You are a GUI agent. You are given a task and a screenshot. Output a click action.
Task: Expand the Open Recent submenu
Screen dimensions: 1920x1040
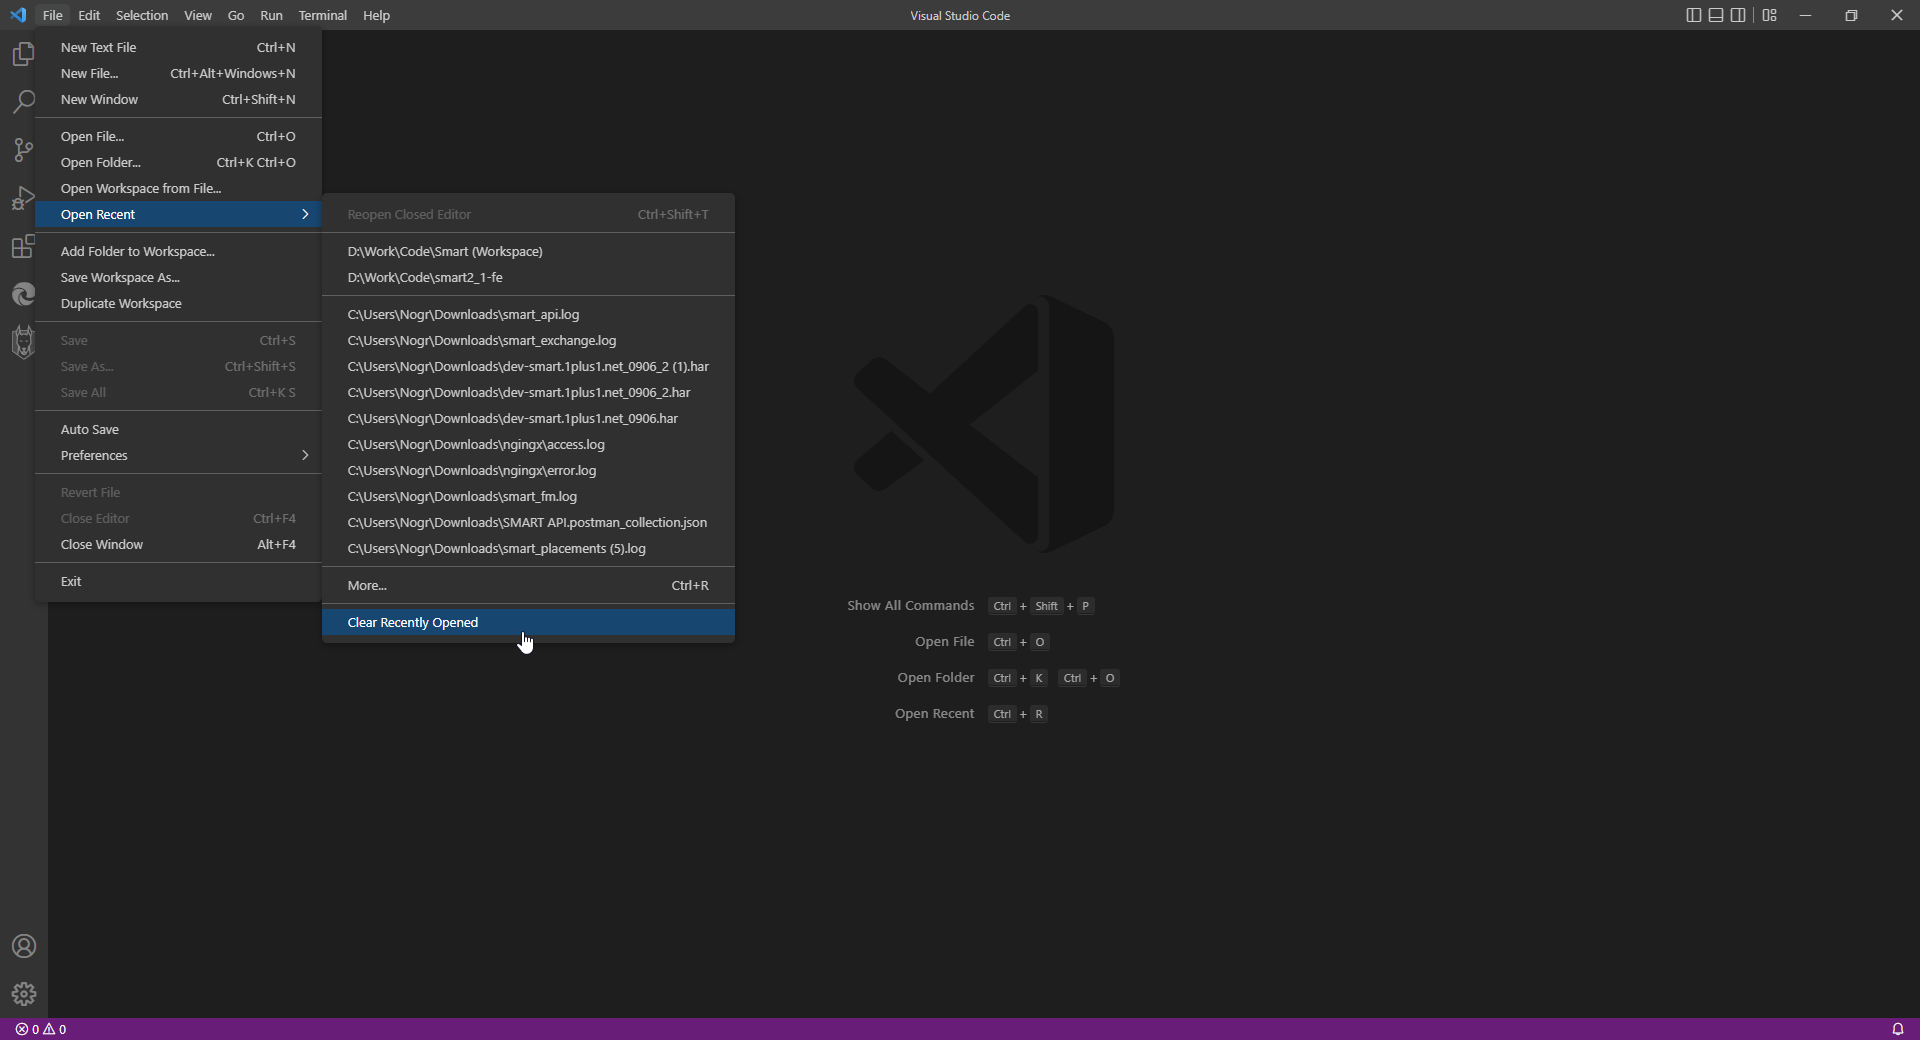tap(180, 214)
